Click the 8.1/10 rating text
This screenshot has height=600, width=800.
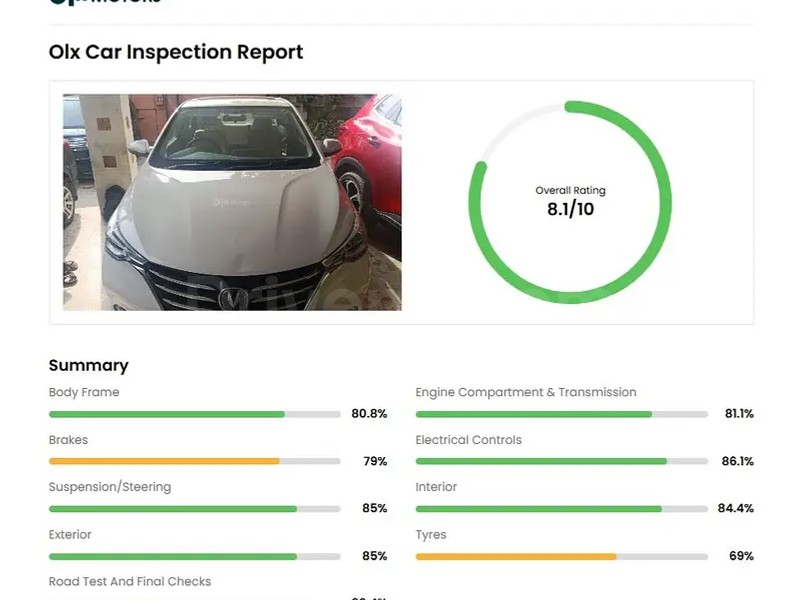pyautogui.click(x=570, y=209)
